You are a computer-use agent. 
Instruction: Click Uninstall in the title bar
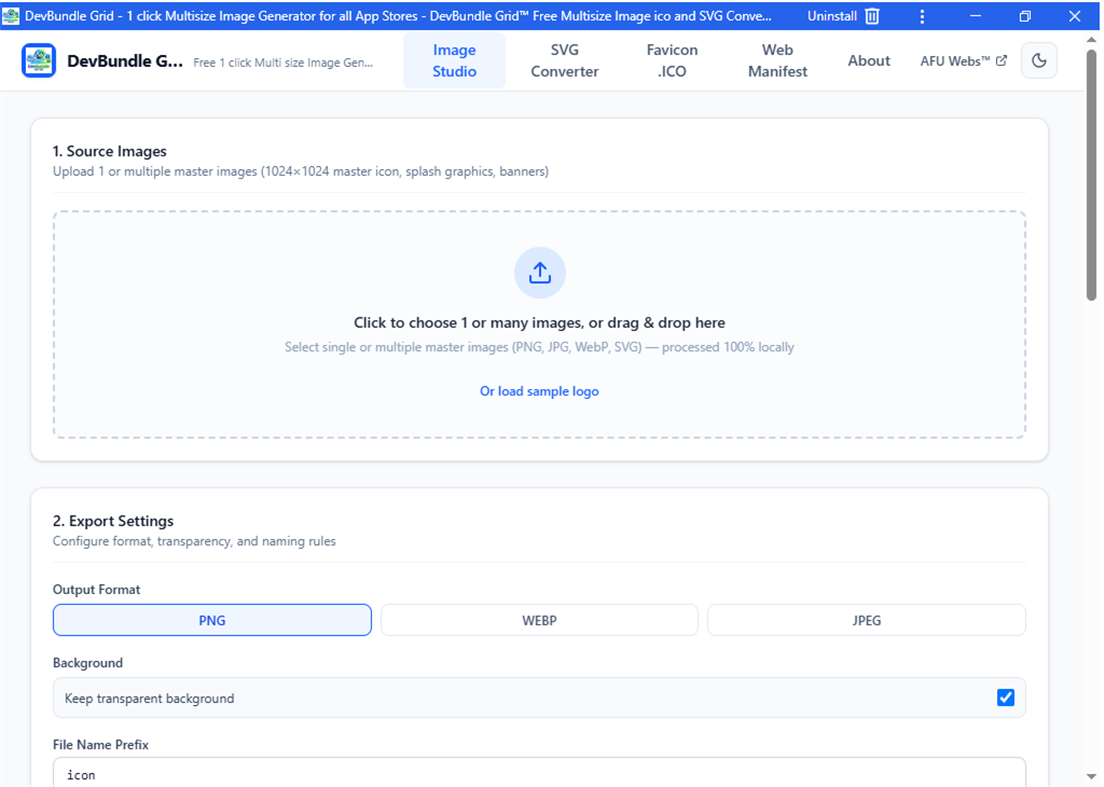click(x=832, y=16)
